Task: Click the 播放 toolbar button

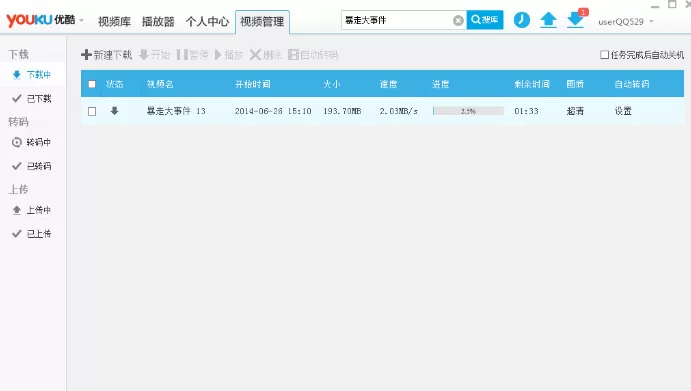Action: (x=229, y=55)
